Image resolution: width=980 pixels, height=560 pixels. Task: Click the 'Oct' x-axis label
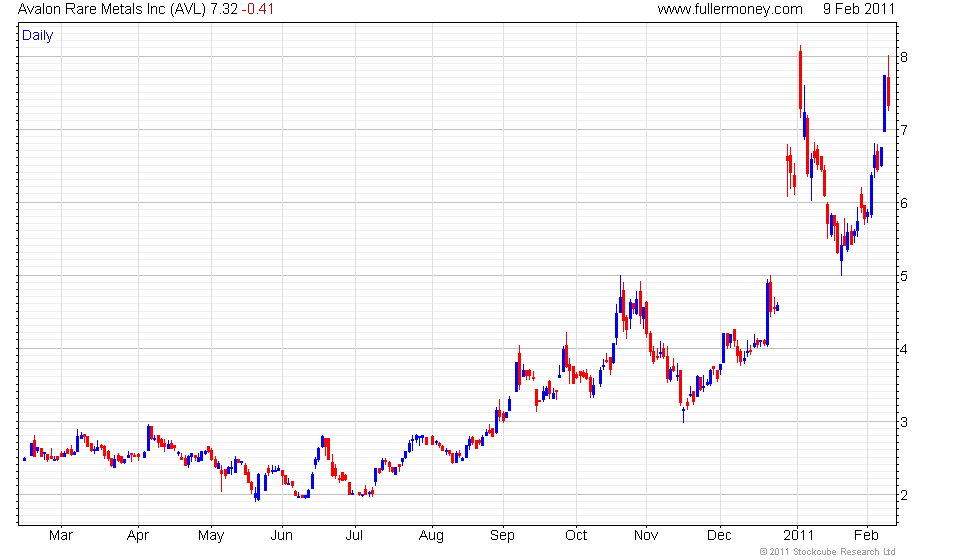(576, 536)
